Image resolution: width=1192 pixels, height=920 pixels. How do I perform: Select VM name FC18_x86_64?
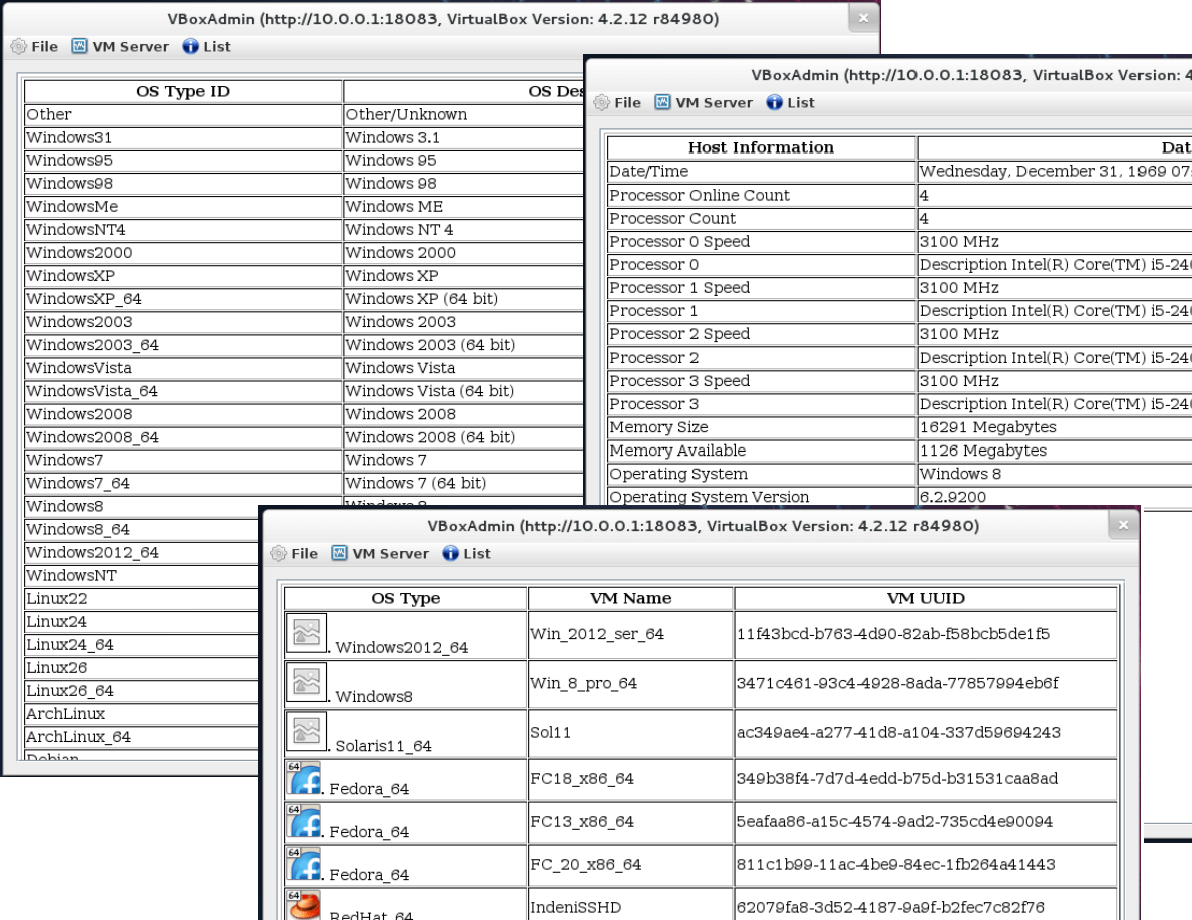tap(582, 779)
